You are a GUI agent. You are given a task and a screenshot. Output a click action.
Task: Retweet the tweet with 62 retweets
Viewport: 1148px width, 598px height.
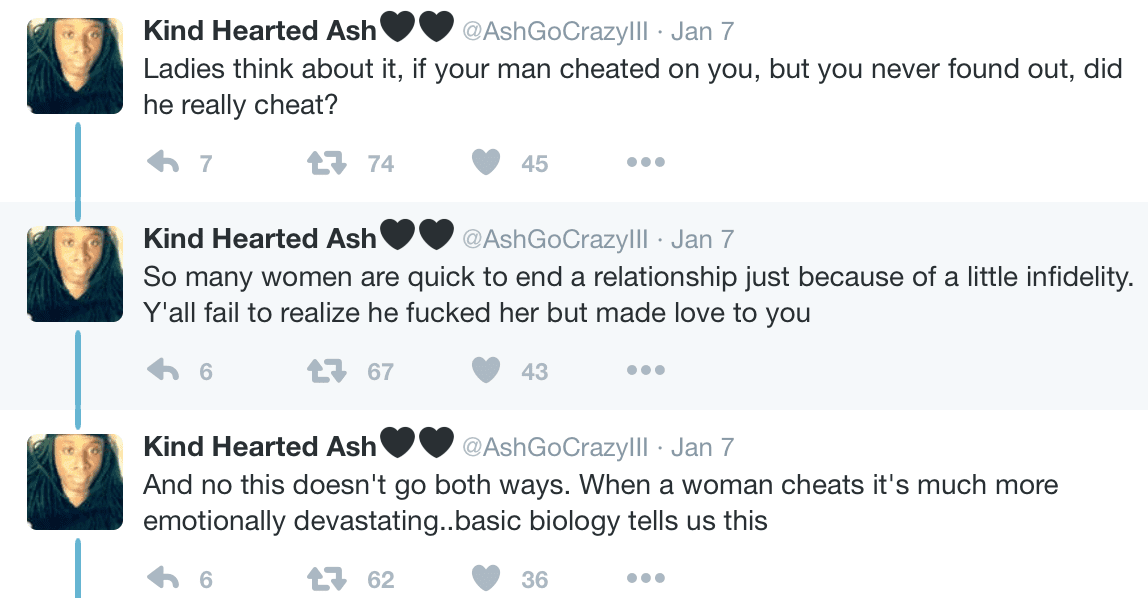tap(324, 579)
